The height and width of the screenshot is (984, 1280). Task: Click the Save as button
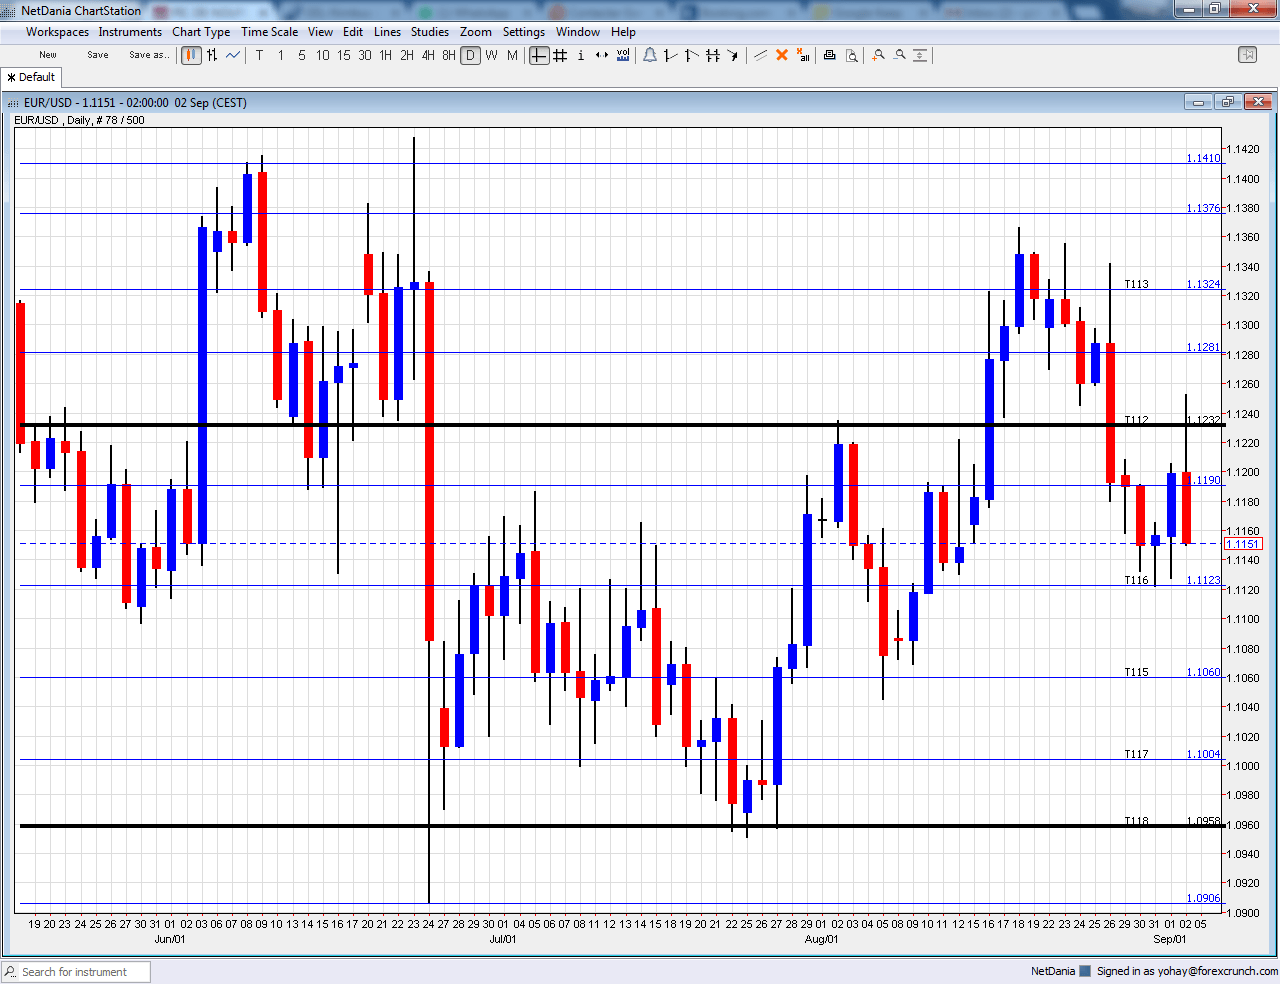(x=148, y=55)
